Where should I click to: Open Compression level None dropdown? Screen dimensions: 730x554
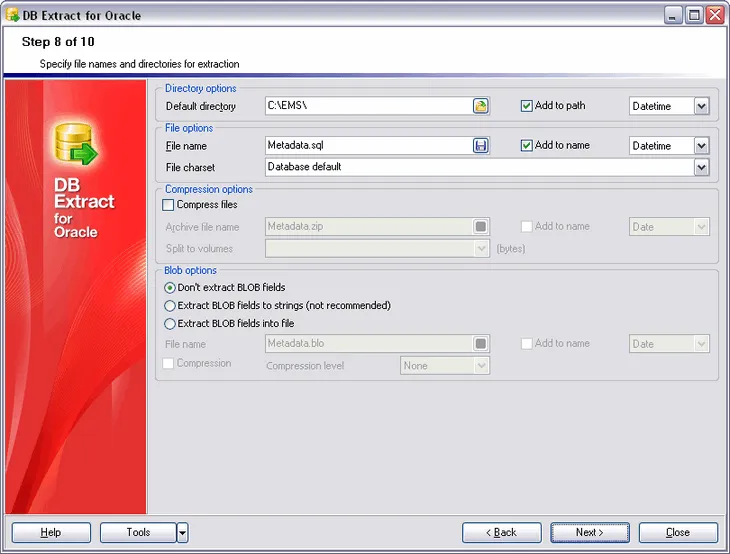coord(481,366)
